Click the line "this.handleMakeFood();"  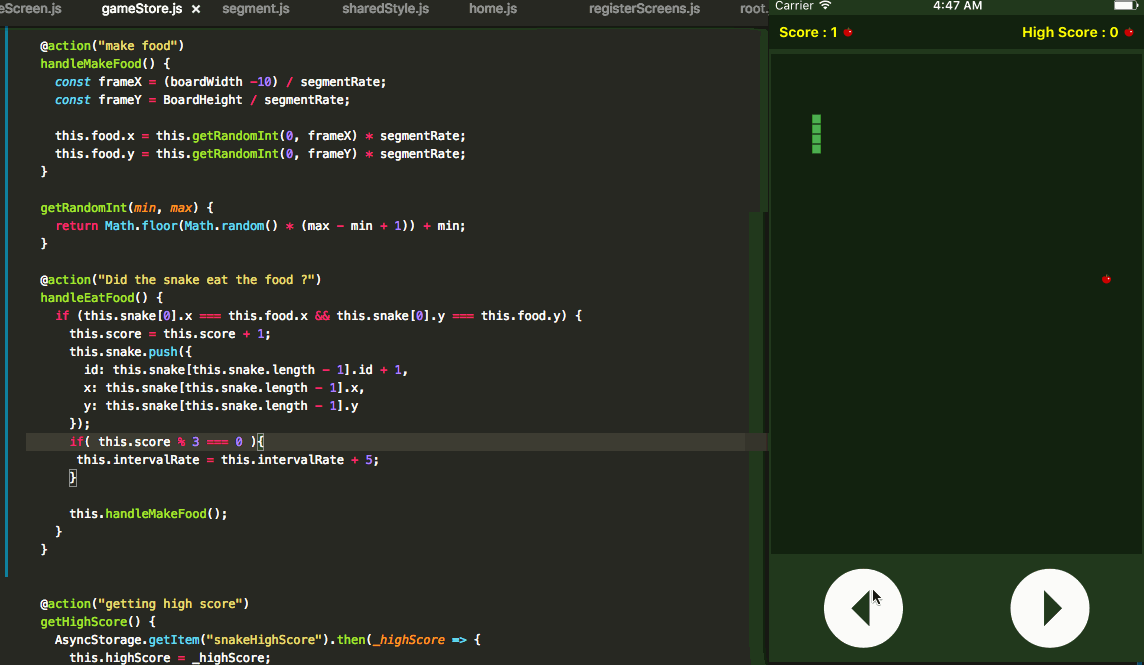click(x=148, y=514)
